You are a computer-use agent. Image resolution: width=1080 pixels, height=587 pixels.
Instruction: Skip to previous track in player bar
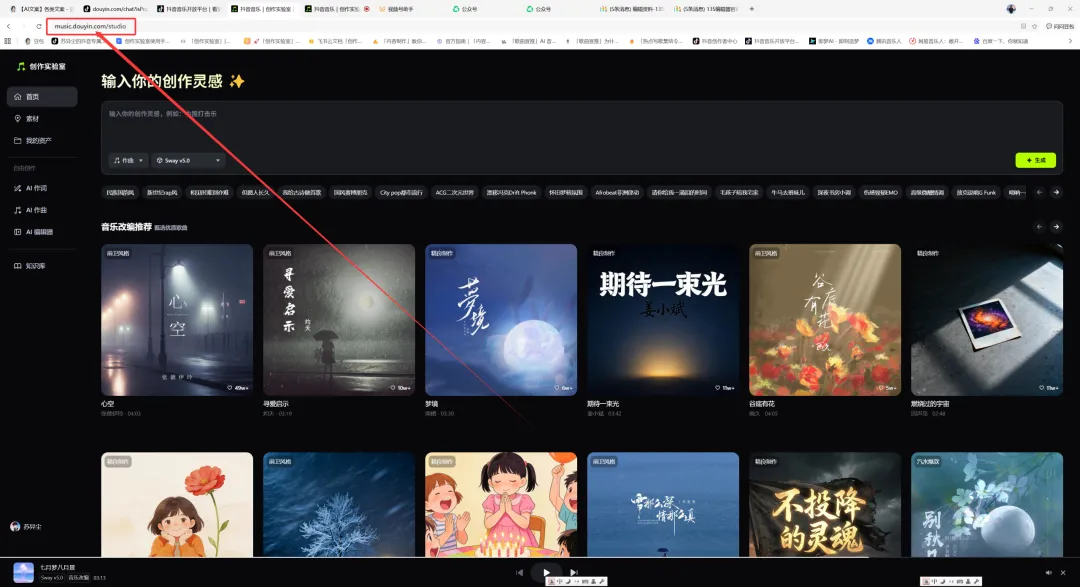pyautogui.click(x=519, y=573)
